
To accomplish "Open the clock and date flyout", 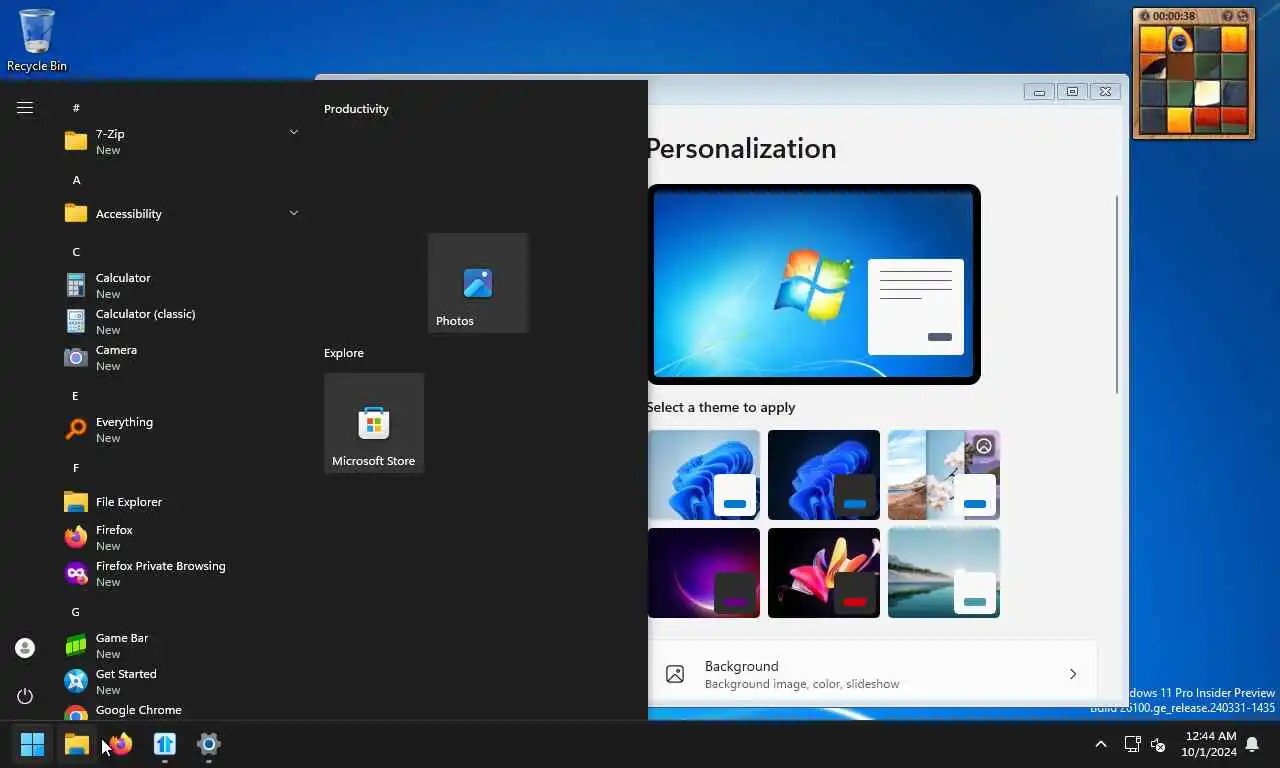I will click(x=1208, y=744).
